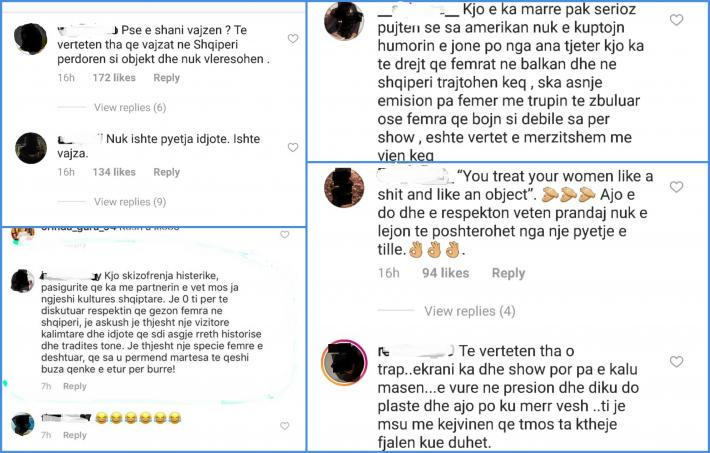This screenshot has height=453, width=710.
Task: Open the 94 likes list
Action: tap(446, 273)
